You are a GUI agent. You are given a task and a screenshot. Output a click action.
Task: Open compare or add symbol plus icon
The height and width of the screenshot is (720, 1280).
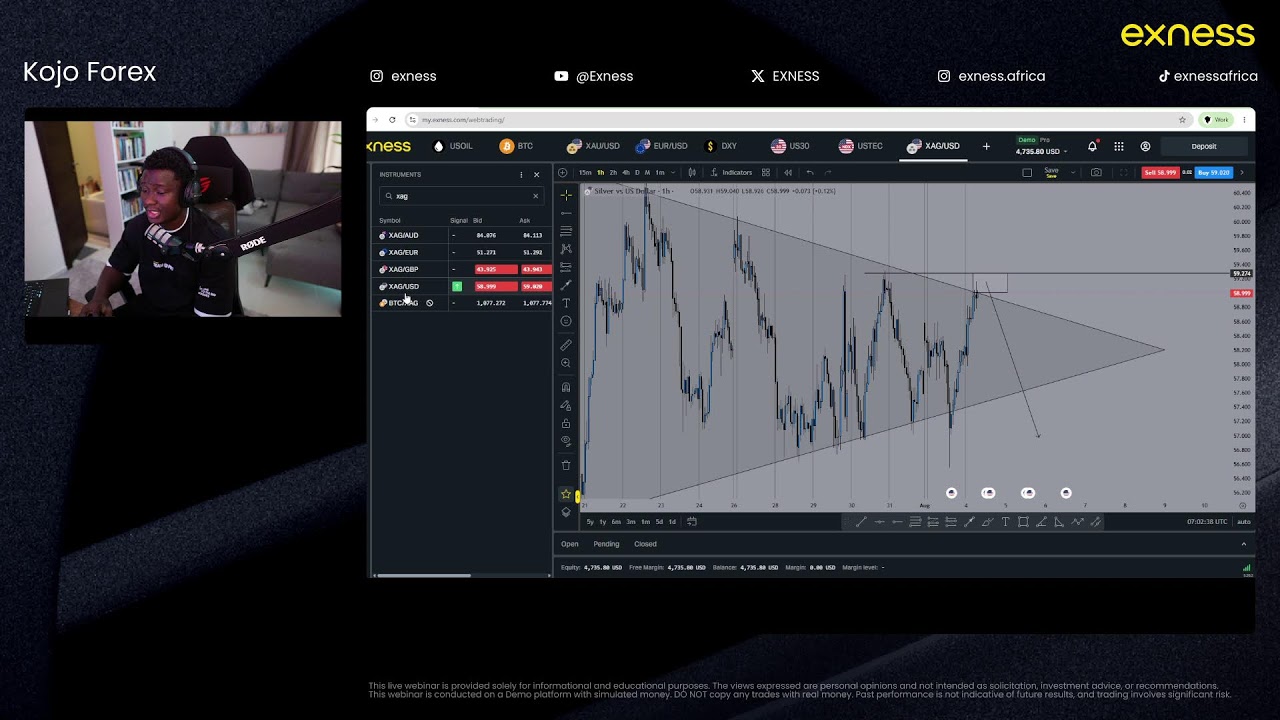563,172
